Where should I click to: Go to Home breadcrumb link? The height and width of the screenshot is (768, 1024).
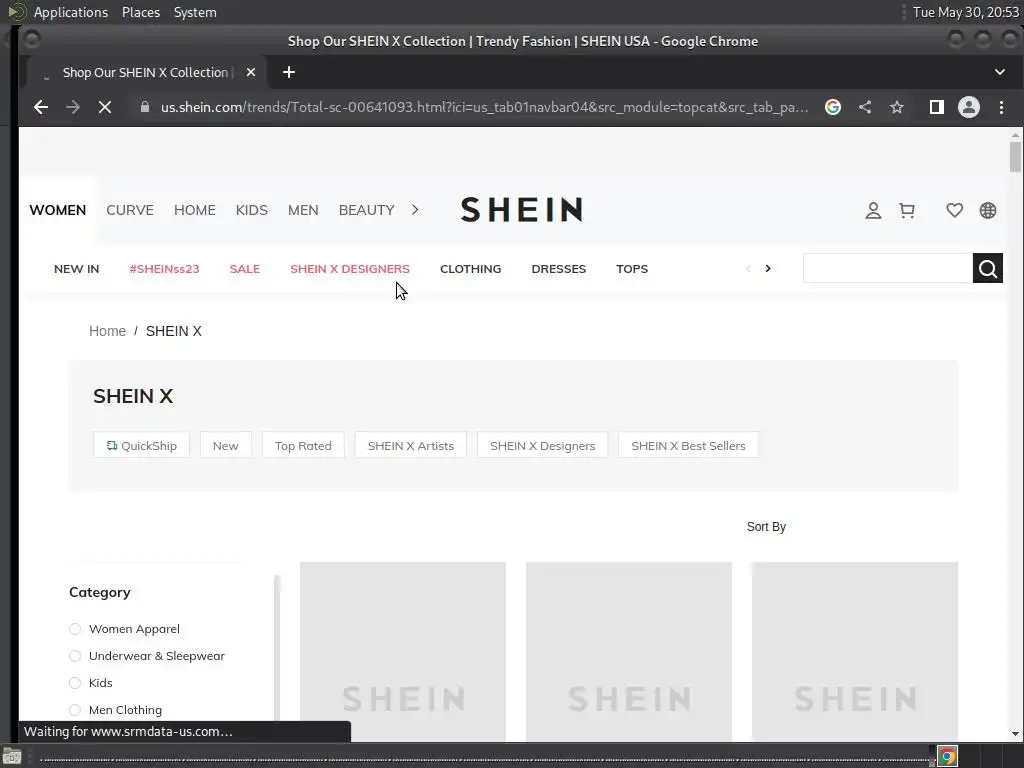[x=107, y=331]
